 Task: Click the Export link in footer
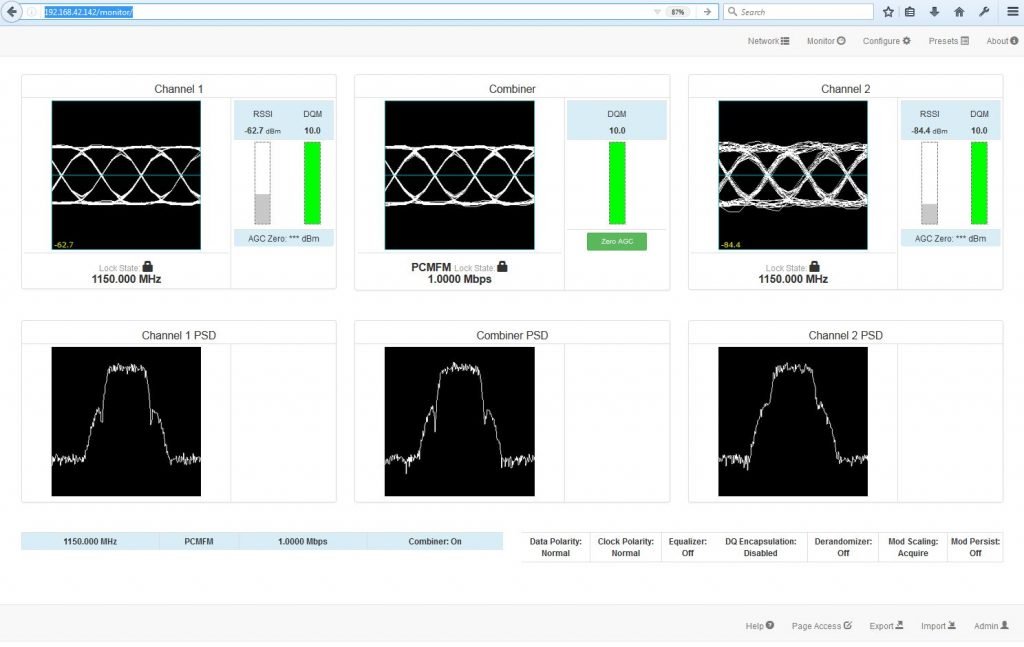click(886, 625)
